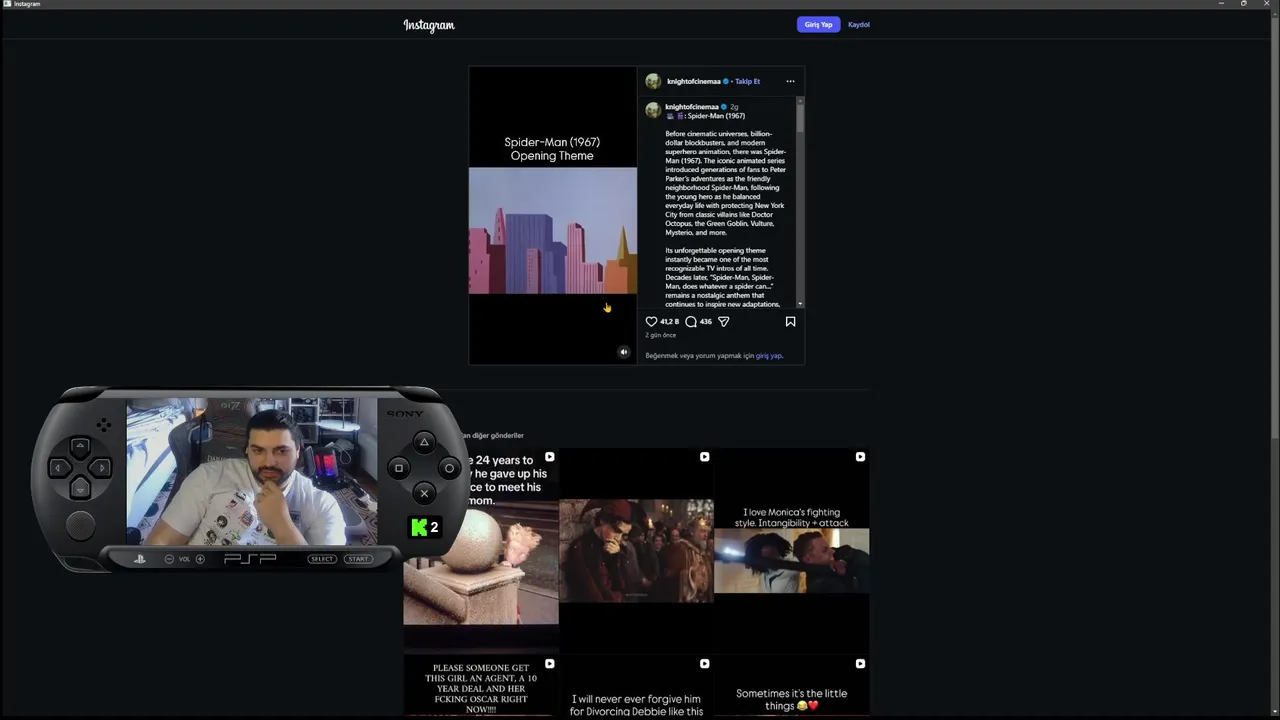Open the 'I love Monica's fighting style' reel
This screenshot has width=1280, height=720.
(792, 550)
